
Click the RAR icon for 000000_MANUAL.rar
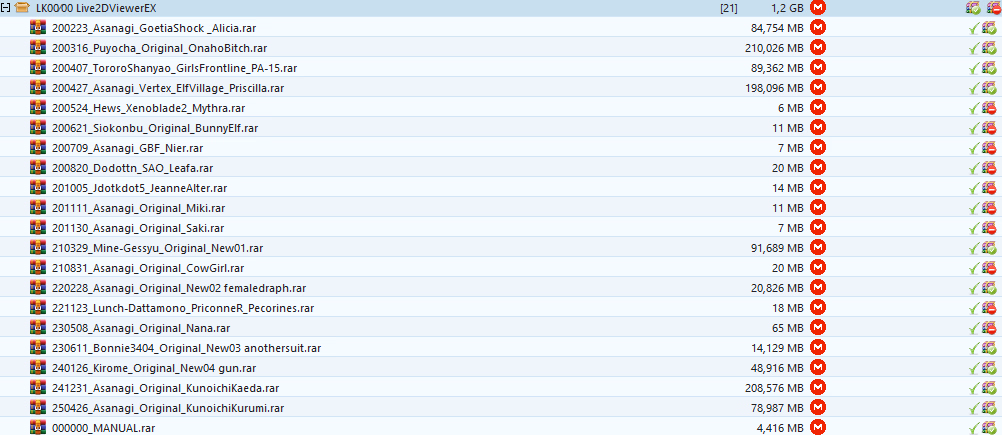point(39,428)
